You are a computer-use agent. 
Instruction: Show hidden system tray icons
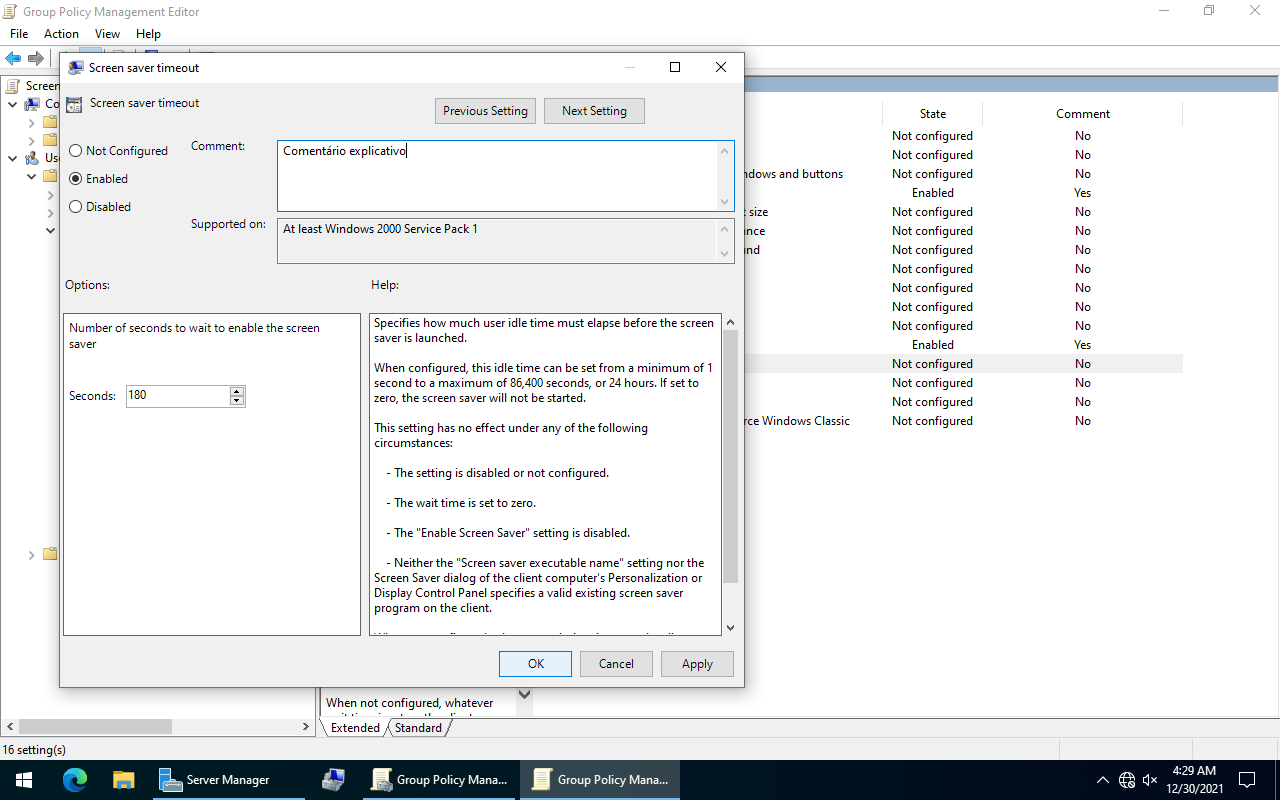[x=1102, y=780]
